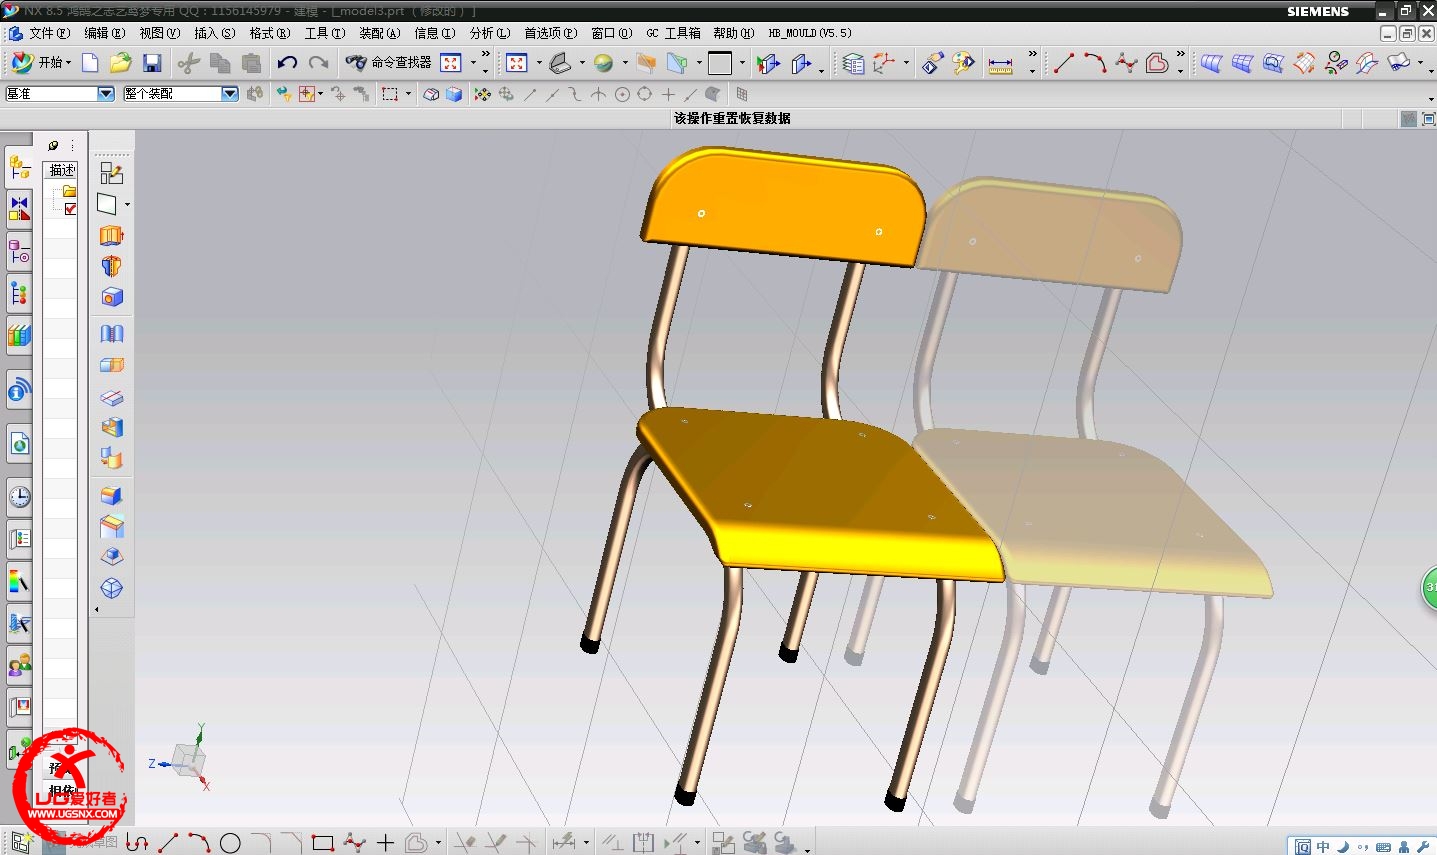
Task: Open dropdown arrow beside Fit view icon
Action: pos(539,64)
